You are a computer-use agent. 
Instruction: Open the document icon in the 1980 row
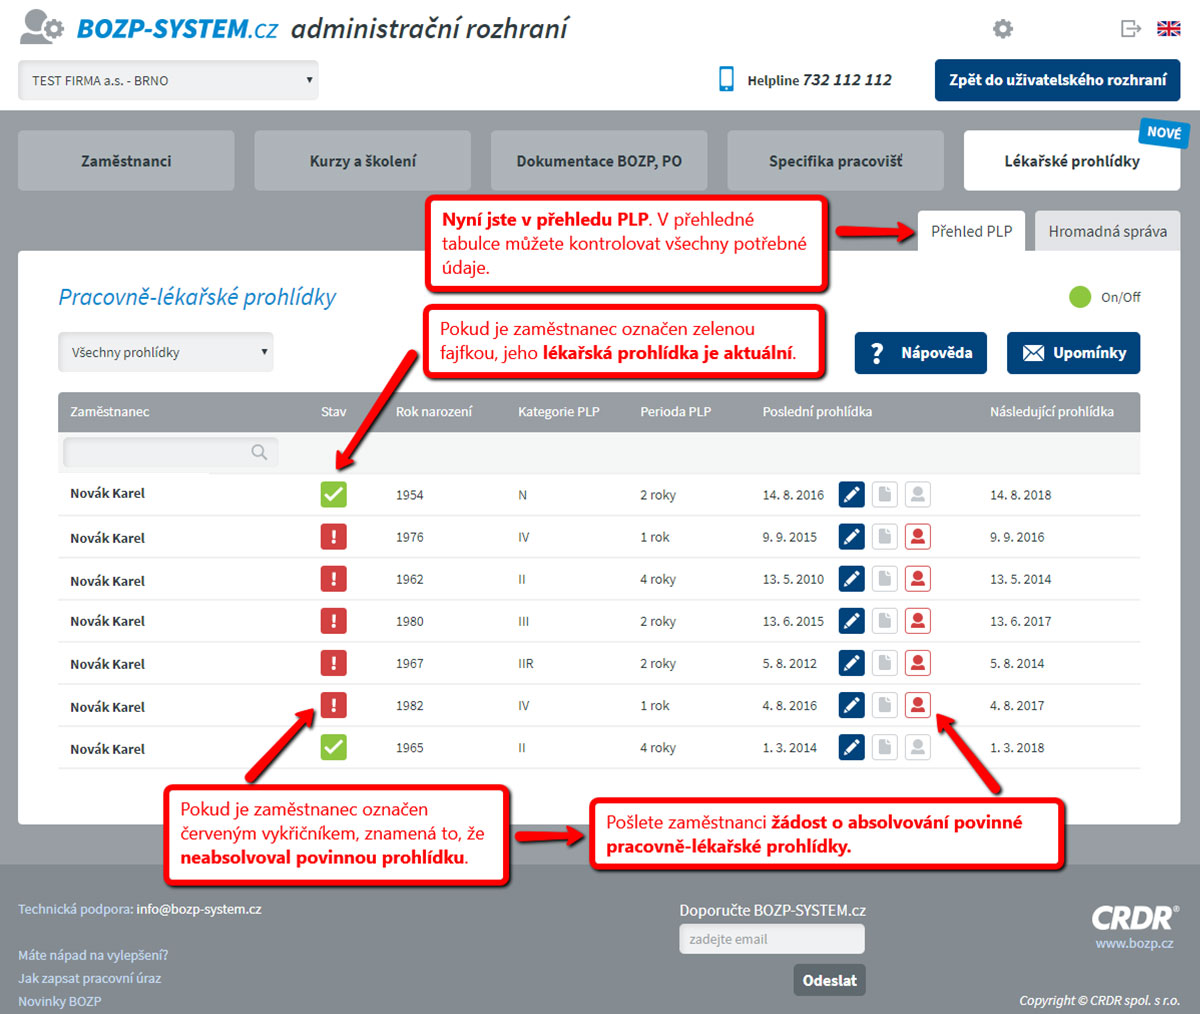(x=885, y=621)
